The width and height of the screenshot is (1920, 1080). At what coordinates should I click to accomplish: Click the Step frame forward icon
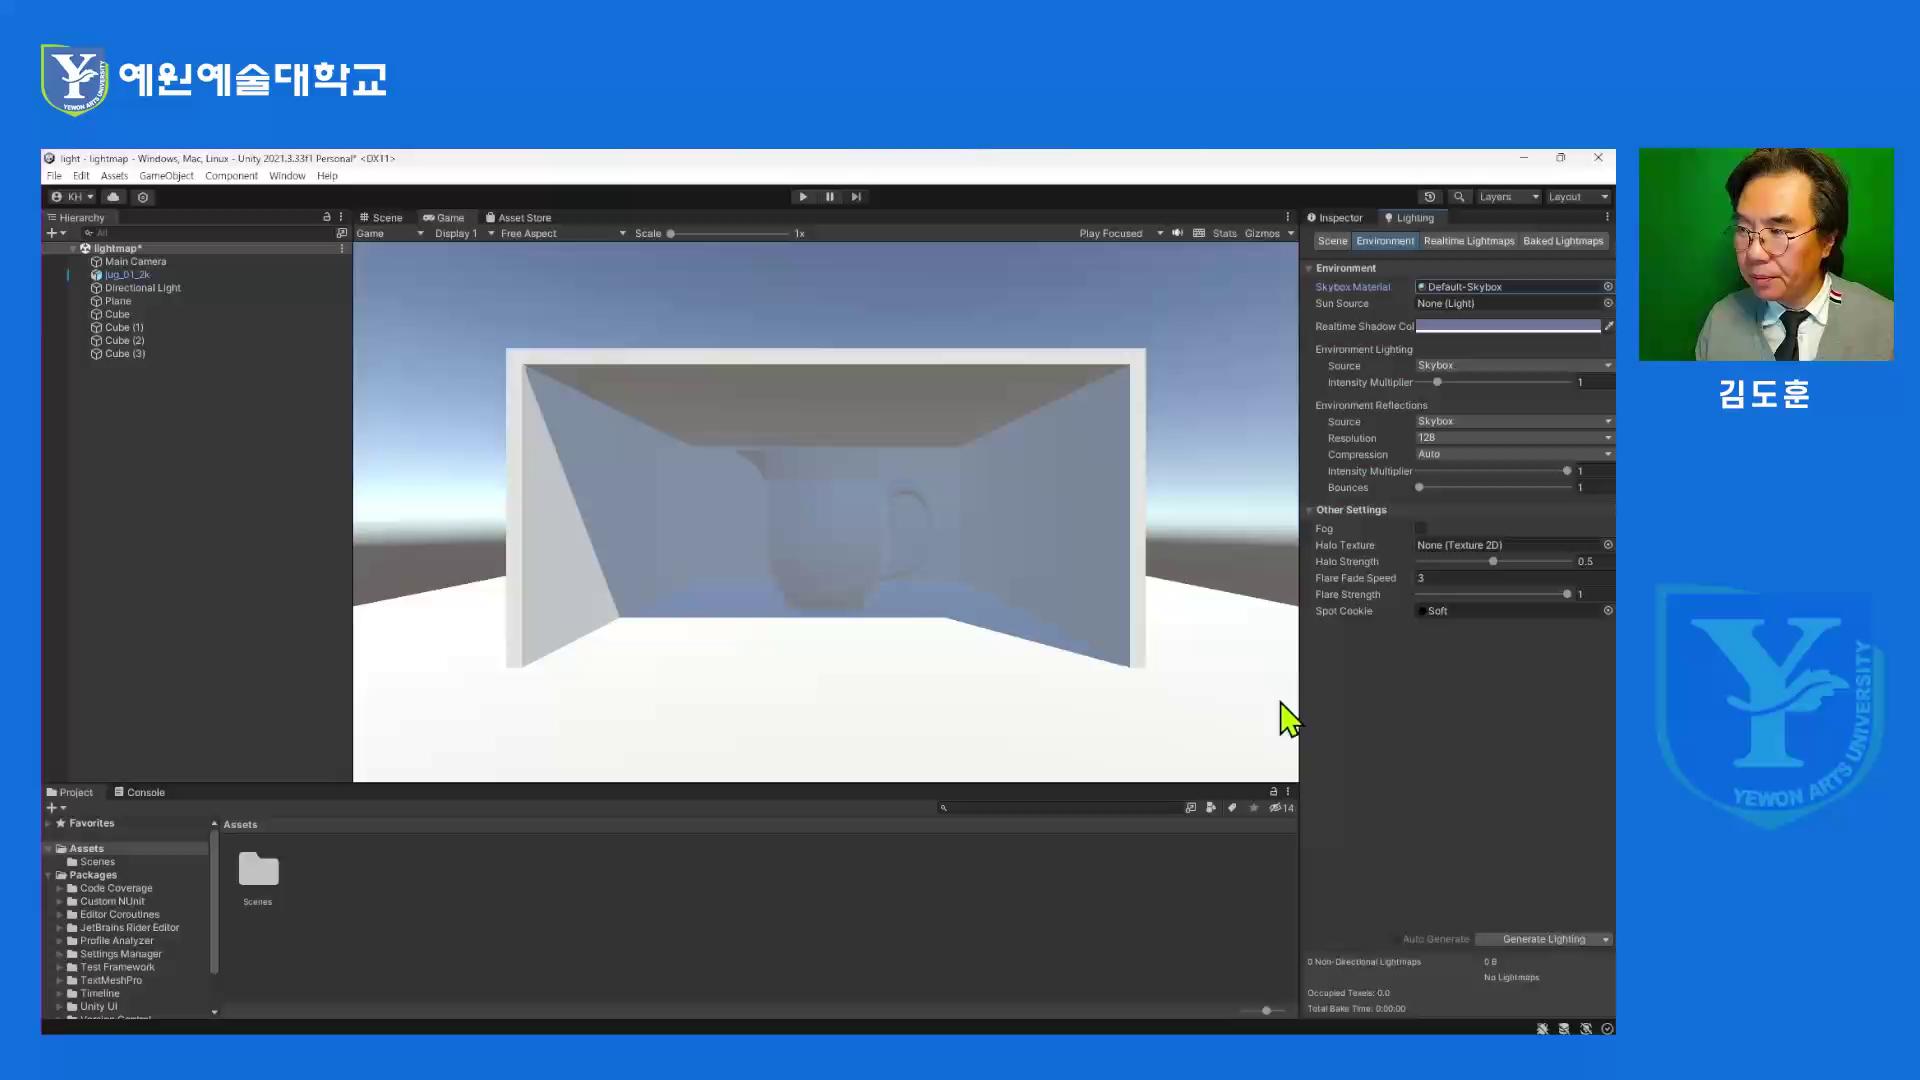pos(856,197)
